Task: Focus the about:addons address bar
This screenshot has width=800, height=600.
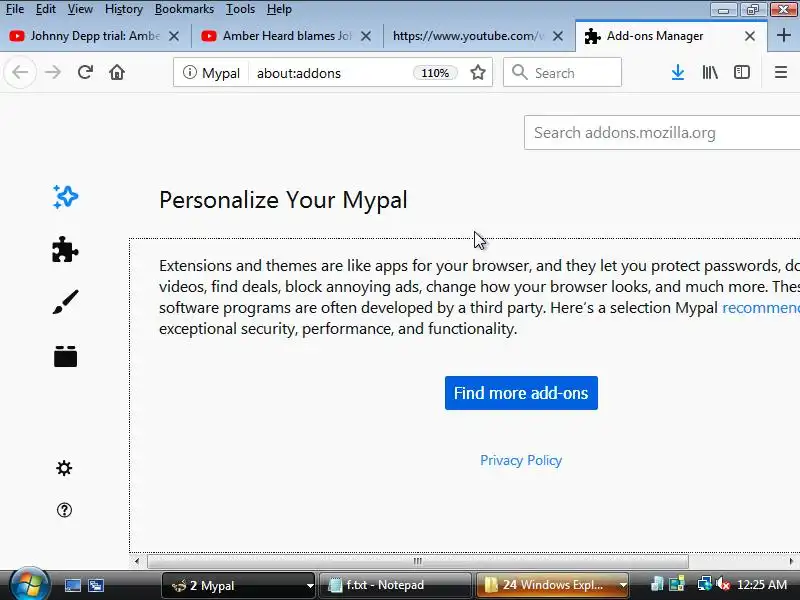Action: point(332,73)
